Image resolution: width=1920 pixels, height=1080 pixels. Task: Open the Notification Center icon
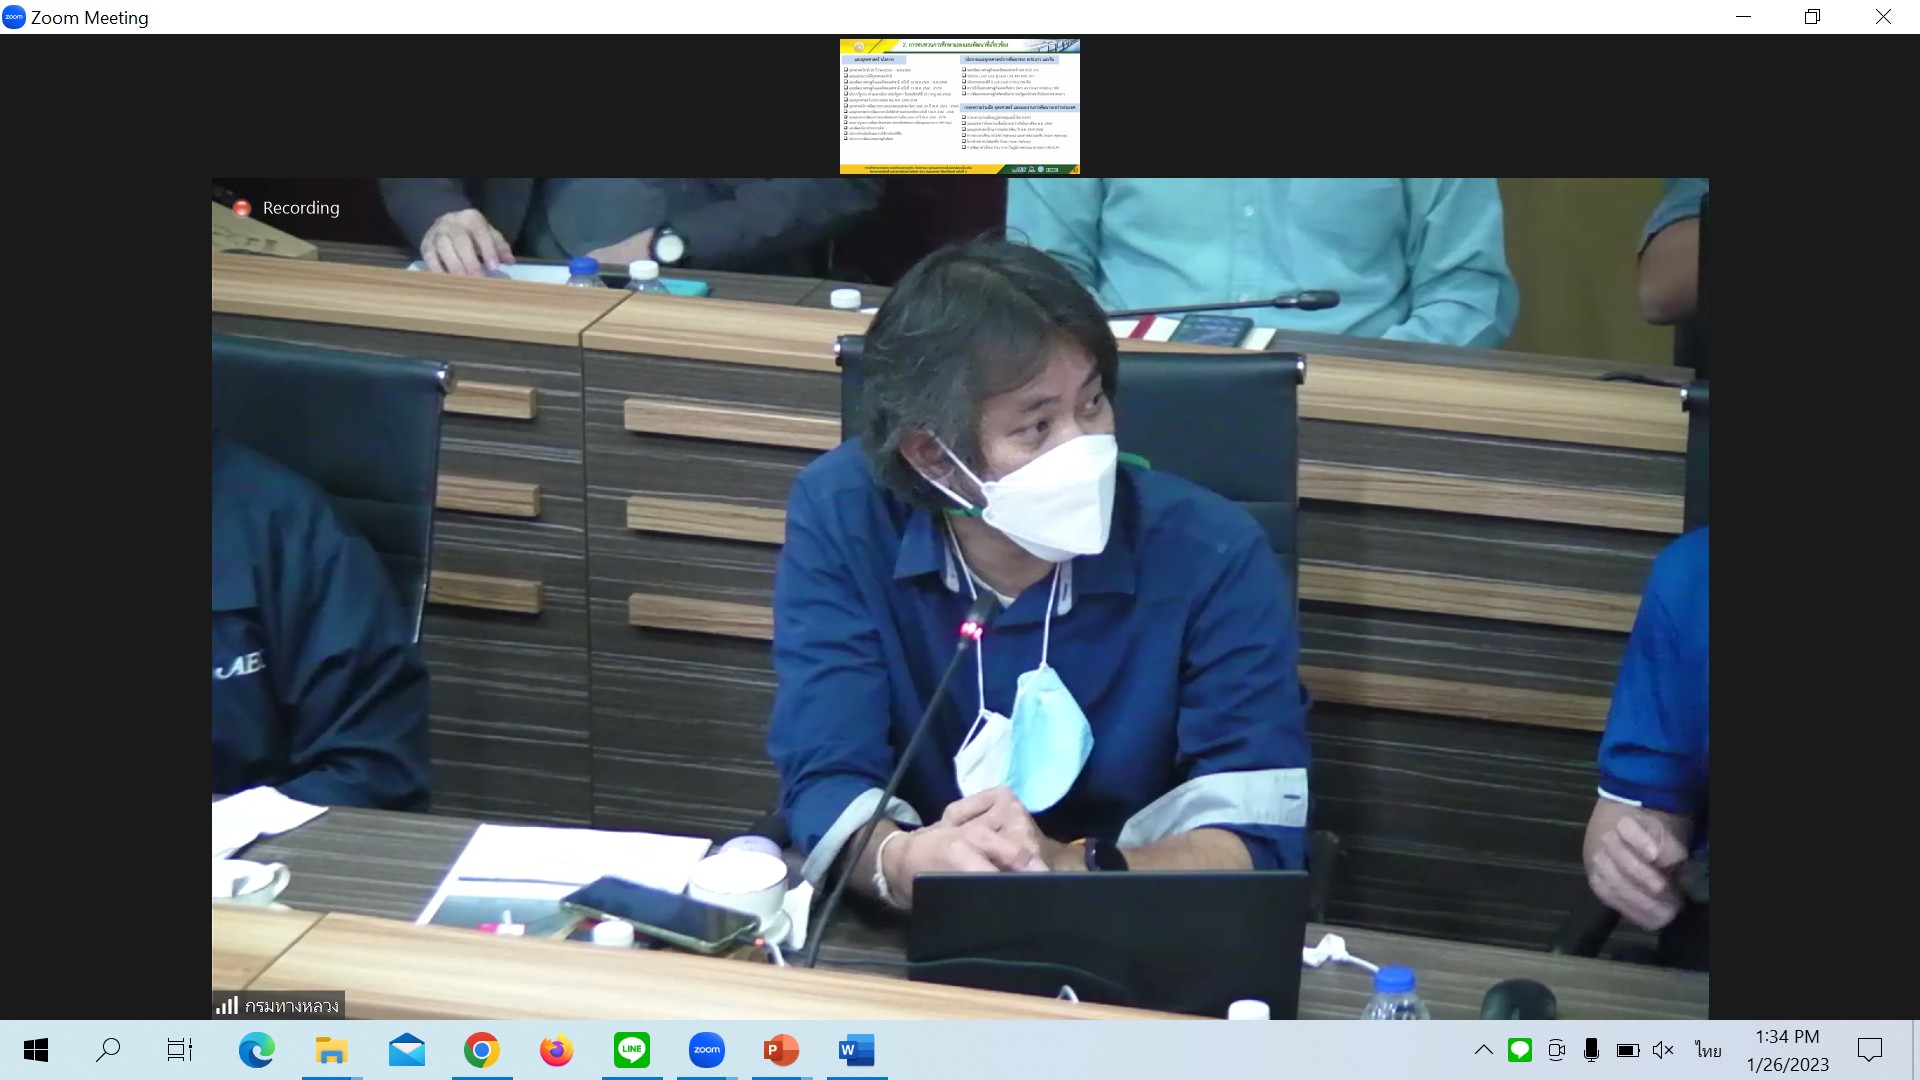click(x=1869, y=1050)
